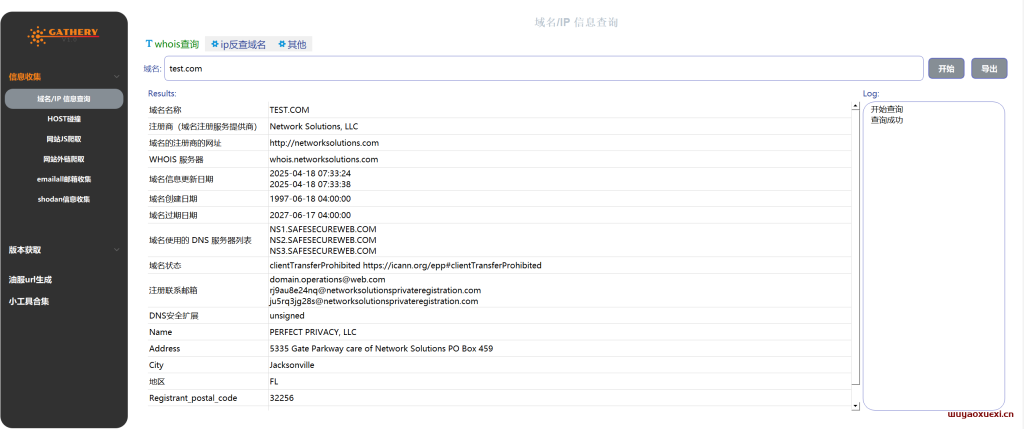
Task: Open 小工具合集 in the sidebar
Action: pyautogui.click(x=29, y=302)
